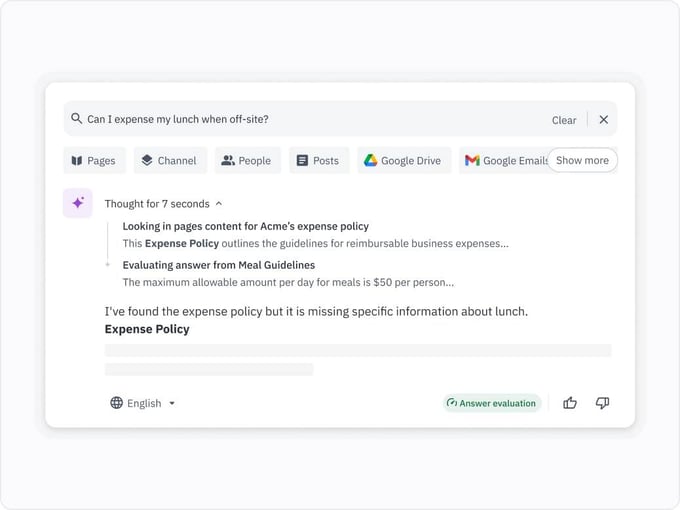Screen dimensions: 680x510
Task: Click the Evaluating answer from Meal Guidelines step
Action: pos(218,265)
